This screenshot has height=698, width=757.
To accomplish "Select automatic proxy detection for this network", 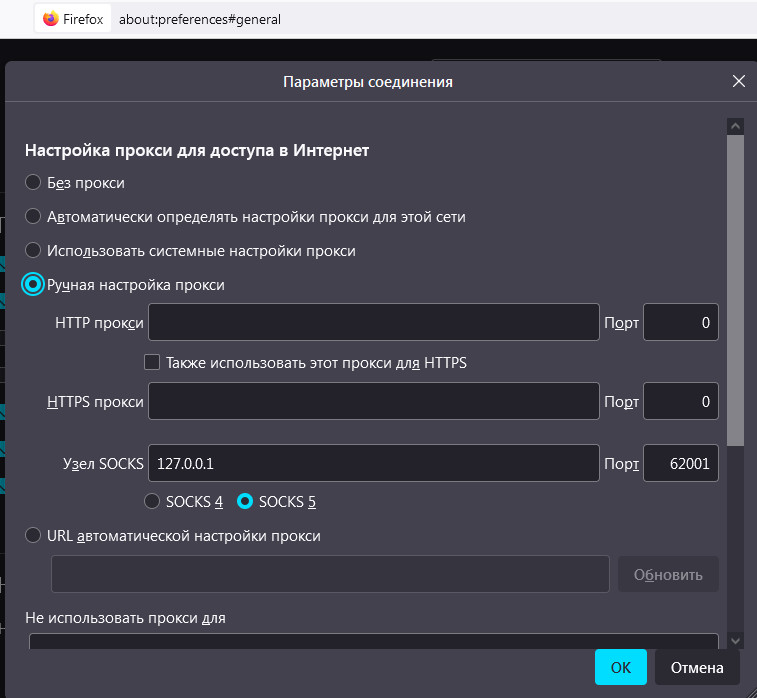I will (x=33, y=217).
